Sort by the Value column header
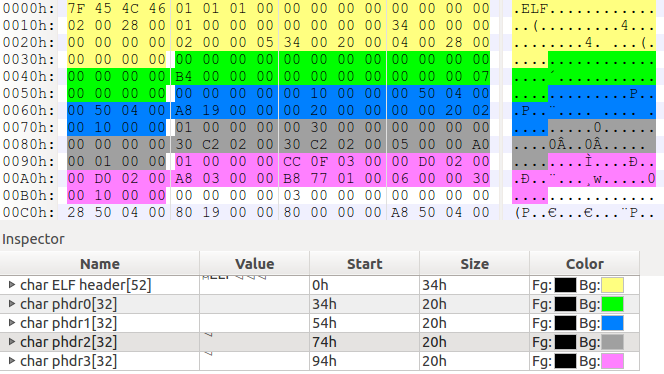The width and height of the screenshot is (664, 374). click(x=255, y=264)
